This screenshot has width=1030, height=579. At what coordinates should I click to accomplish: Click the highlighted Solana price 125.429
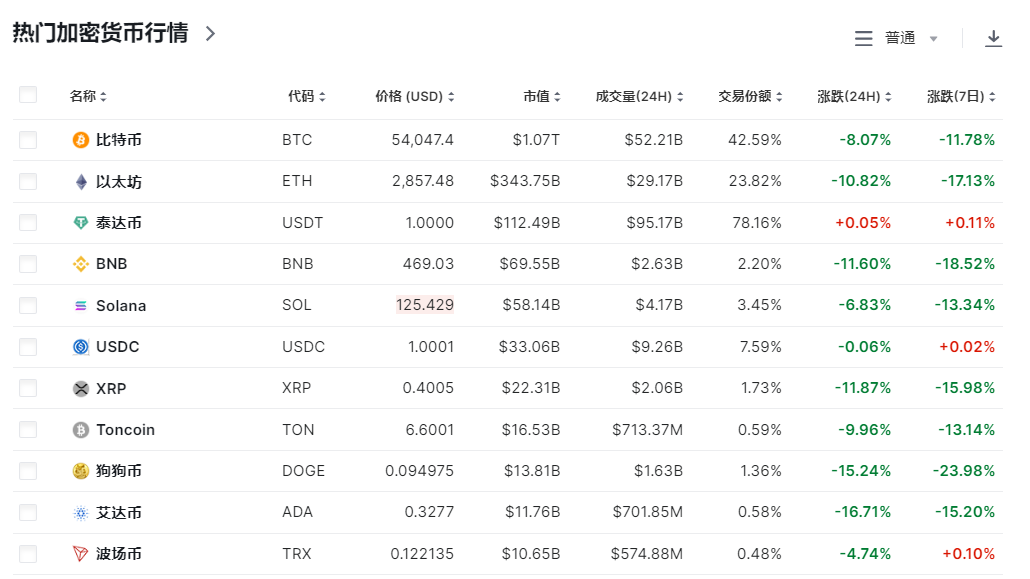pyautogui.click(x=424, y=306)
